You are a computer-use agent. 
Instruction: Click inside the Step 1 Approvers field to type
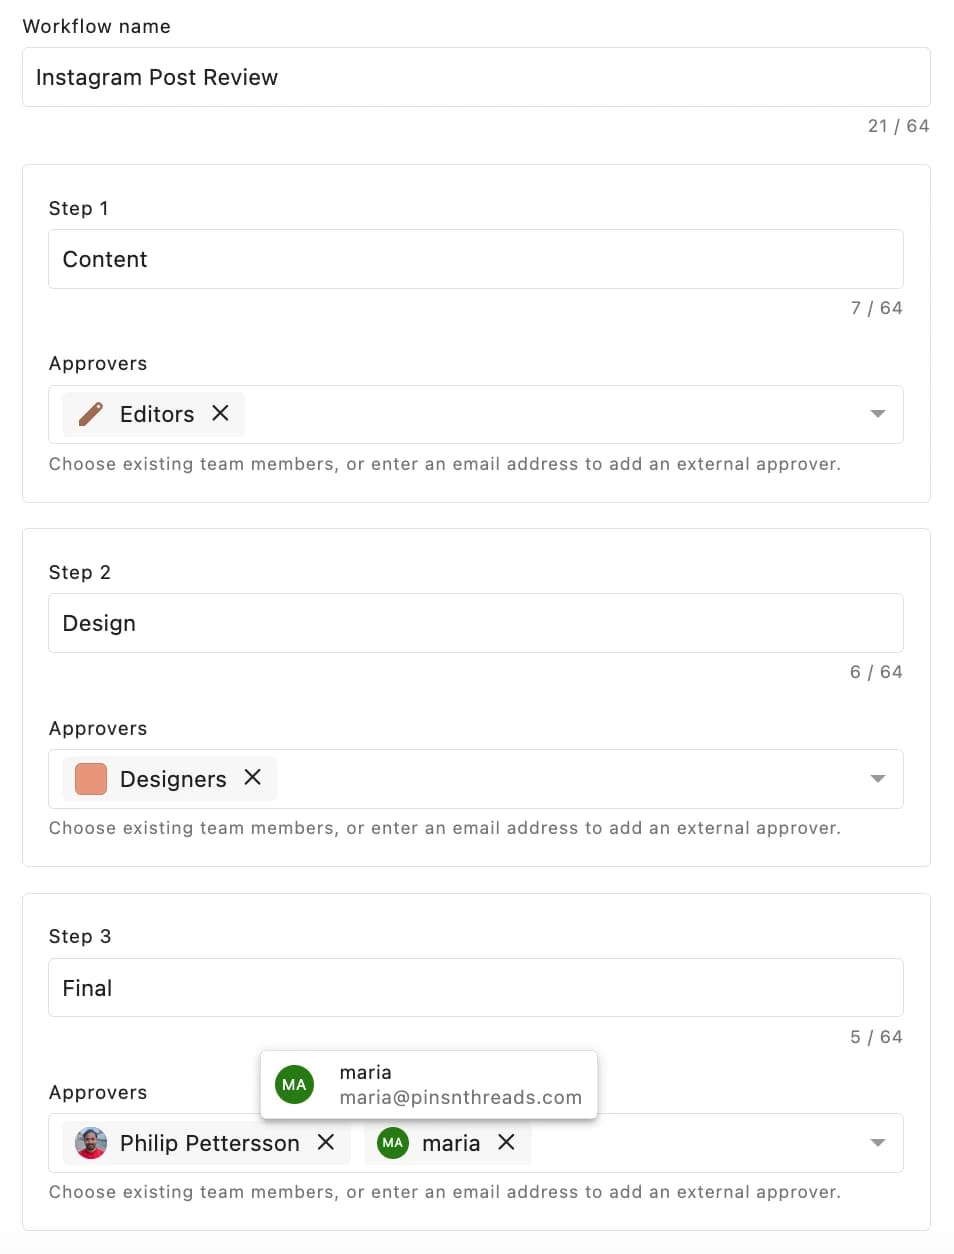pyautogui.click(x=550, y=413)
